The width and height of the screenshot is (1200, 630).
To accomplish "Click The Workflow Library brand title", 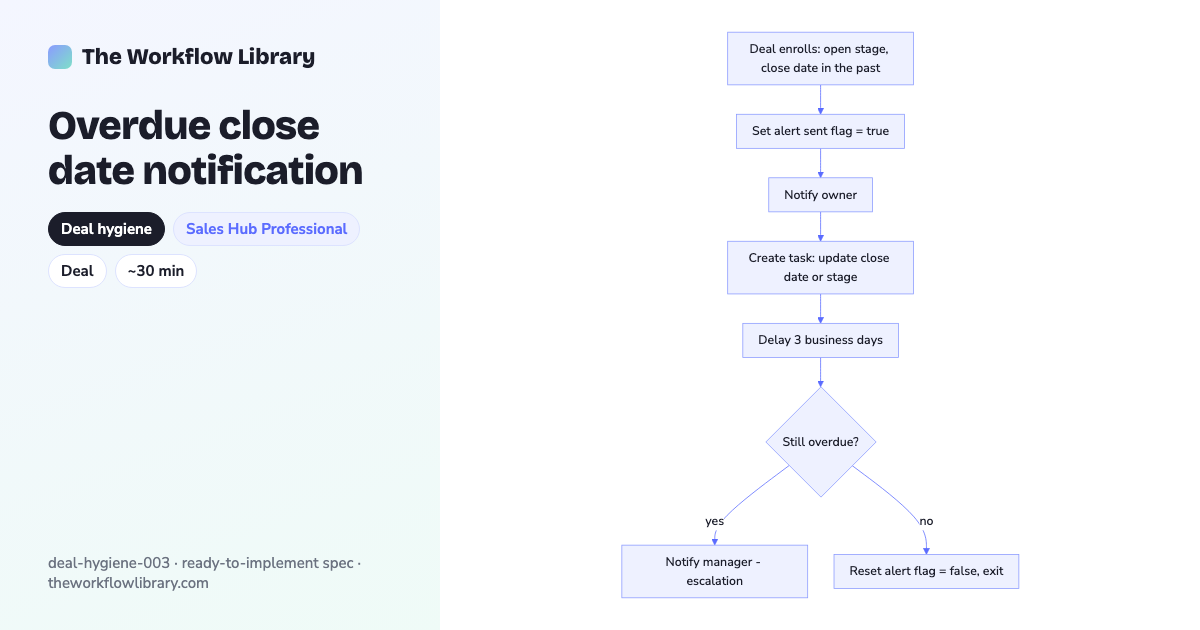I will point(198,57).
